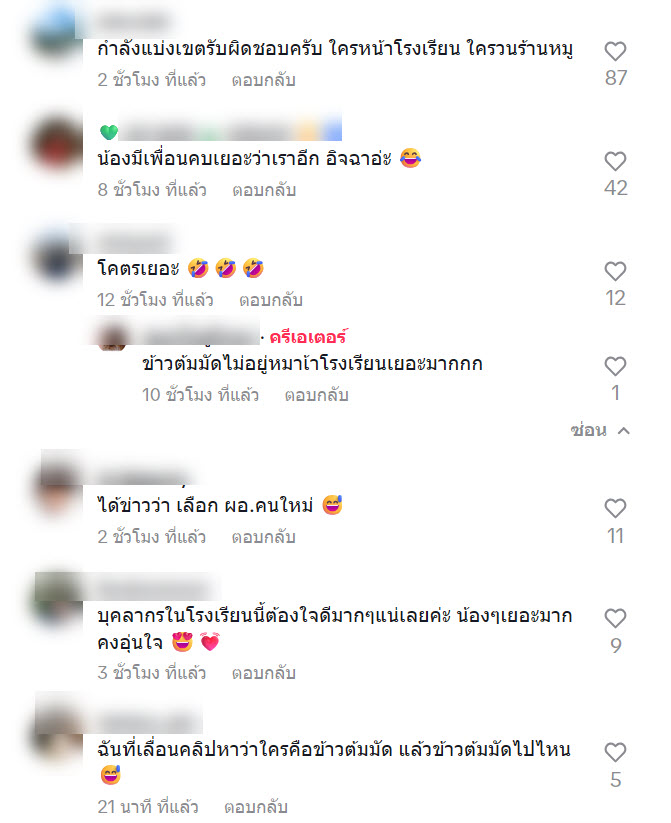
Task: Reply to the 21-minute-old comment
Action: [256, 807]
